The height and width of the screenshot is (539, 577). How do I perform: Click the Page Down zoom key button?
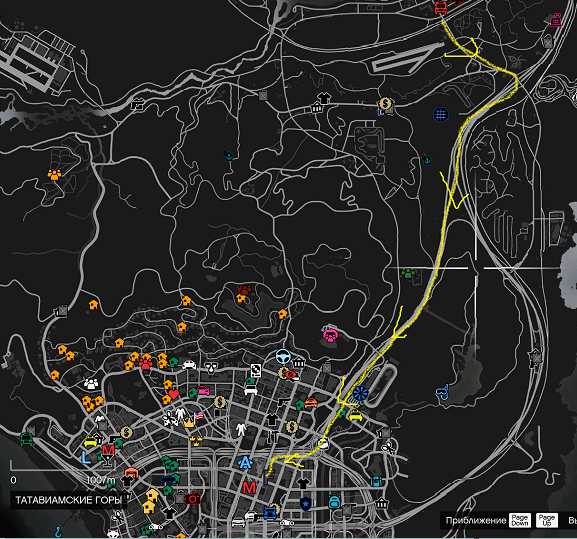520,520
